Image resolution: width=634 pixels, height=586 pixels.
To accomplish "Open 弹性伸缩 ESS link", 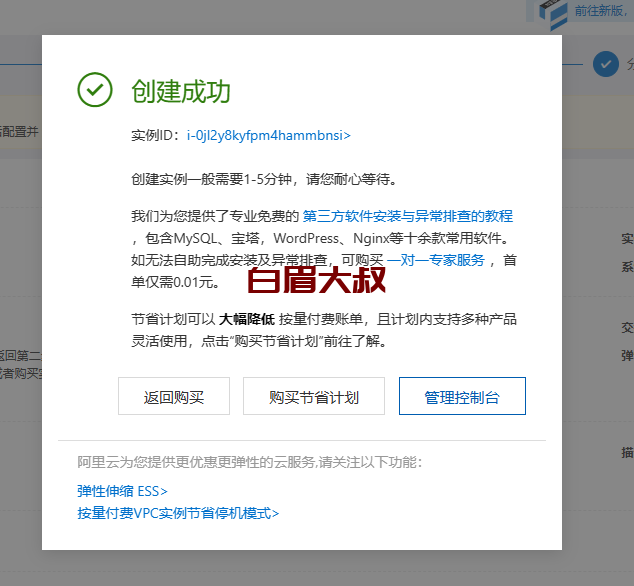I will [122, 491].
